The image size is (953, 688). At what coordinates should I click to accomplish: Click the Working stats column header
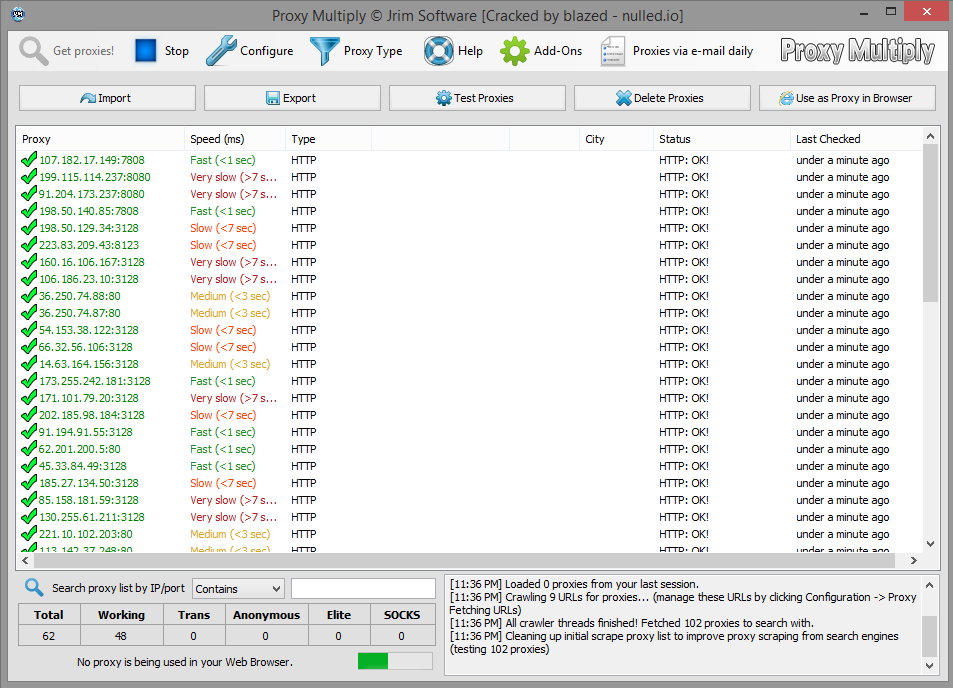tap(122, 615)
